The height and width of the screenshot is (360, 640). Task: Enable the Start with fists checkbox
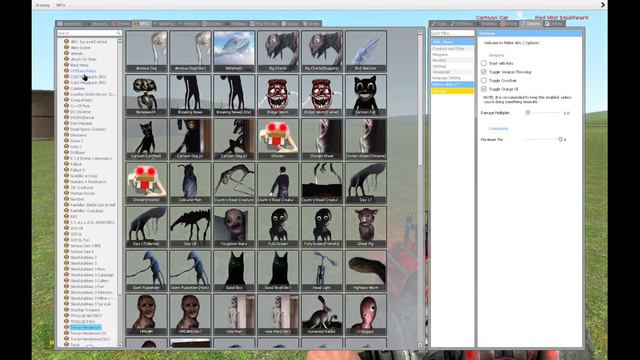[x=484, y=63]
